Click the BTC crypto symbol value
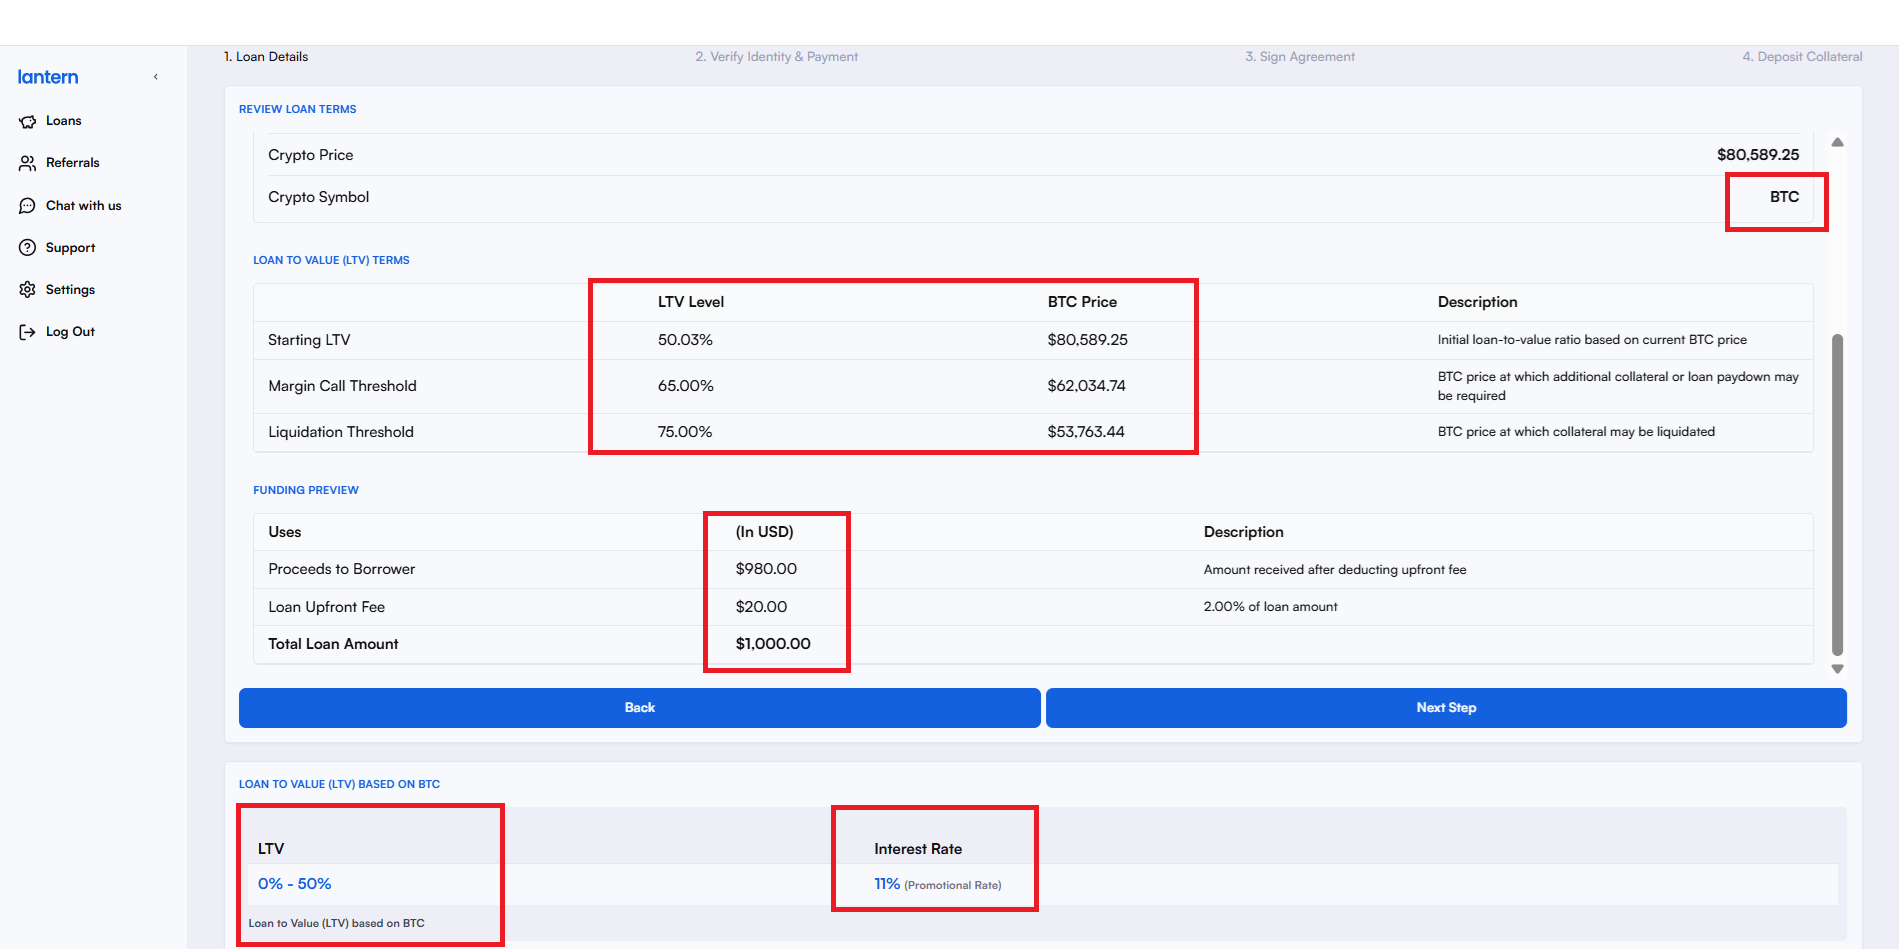The width and height of the screenshot is (1899, 949). [x=1784, y=197]
